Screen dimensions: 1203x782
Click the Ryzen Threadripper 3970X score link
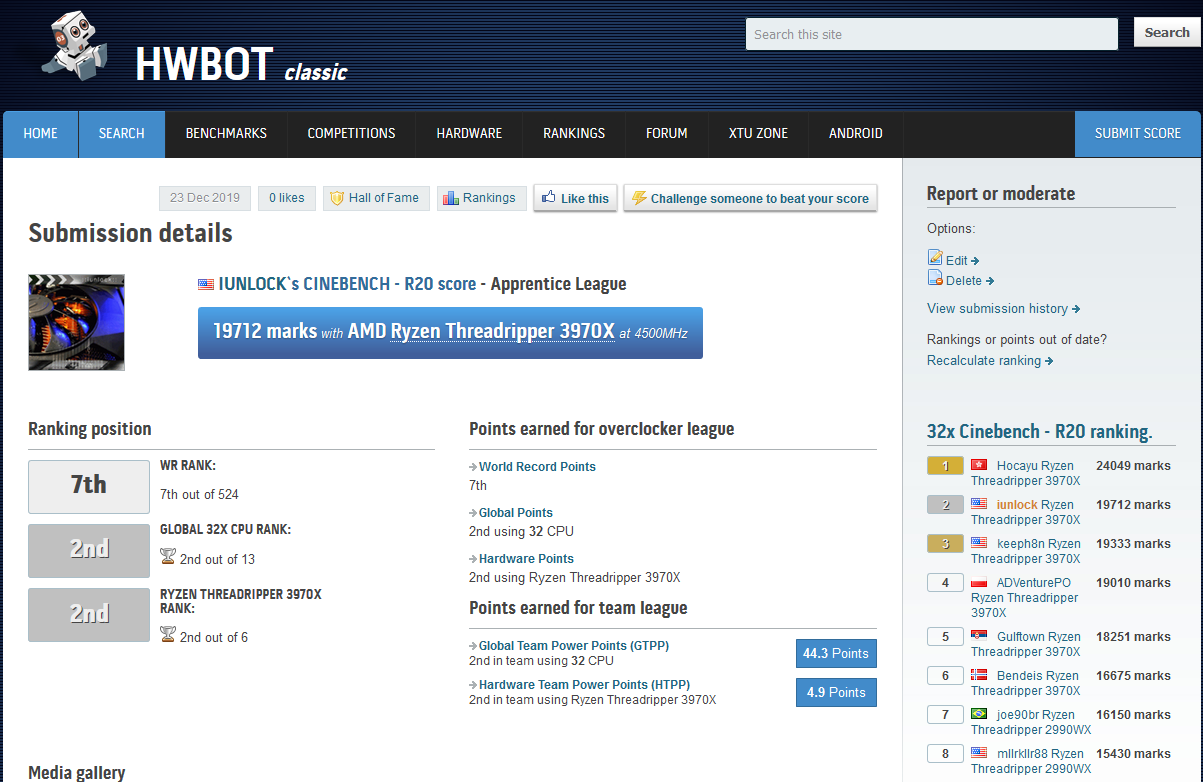[502, 332]
